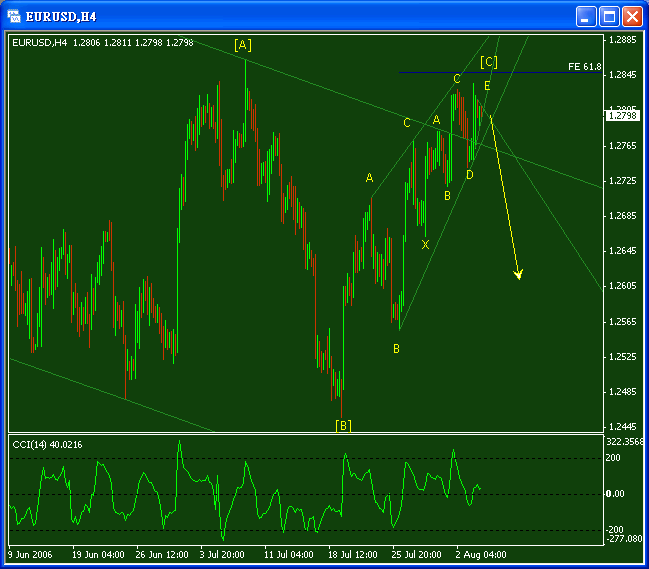Image resolution: width=649 pixels, height=569 pixels.
Task: Click the EURUSD,H4 title bar text
Action: [x=61, y=17]
